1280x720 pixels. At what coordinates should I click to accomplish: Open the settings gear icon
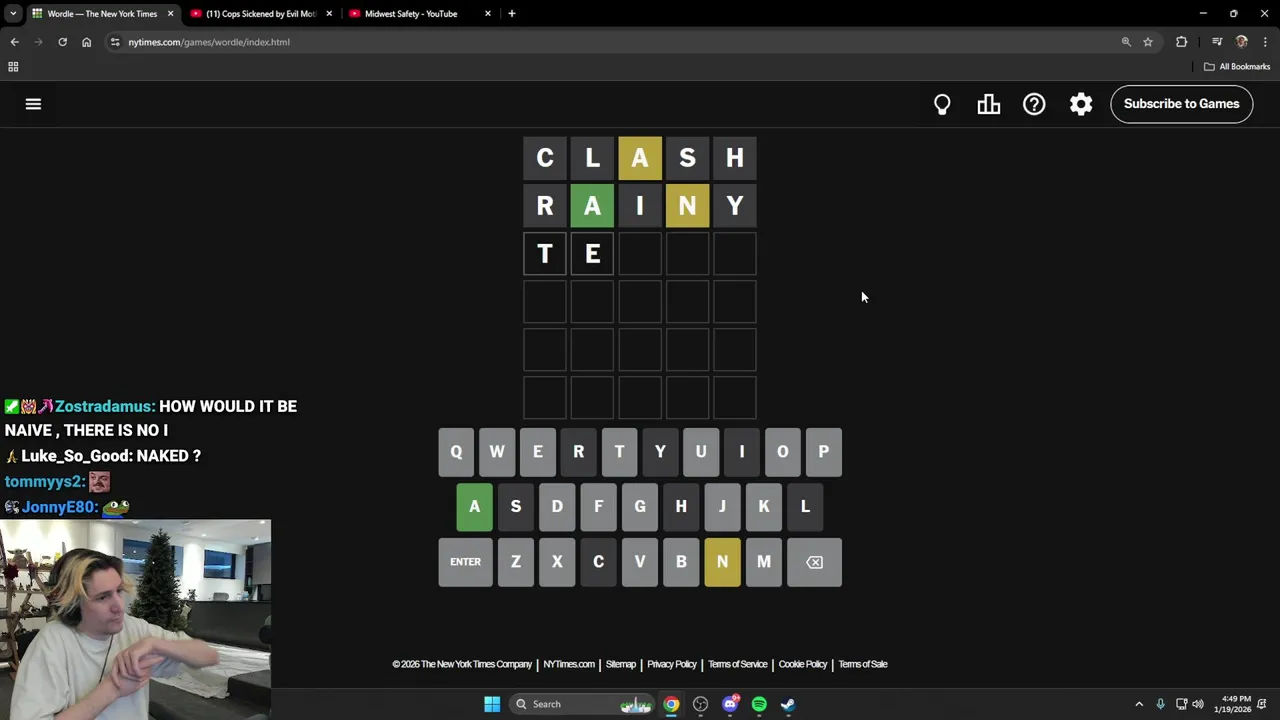coord(1081,104)
